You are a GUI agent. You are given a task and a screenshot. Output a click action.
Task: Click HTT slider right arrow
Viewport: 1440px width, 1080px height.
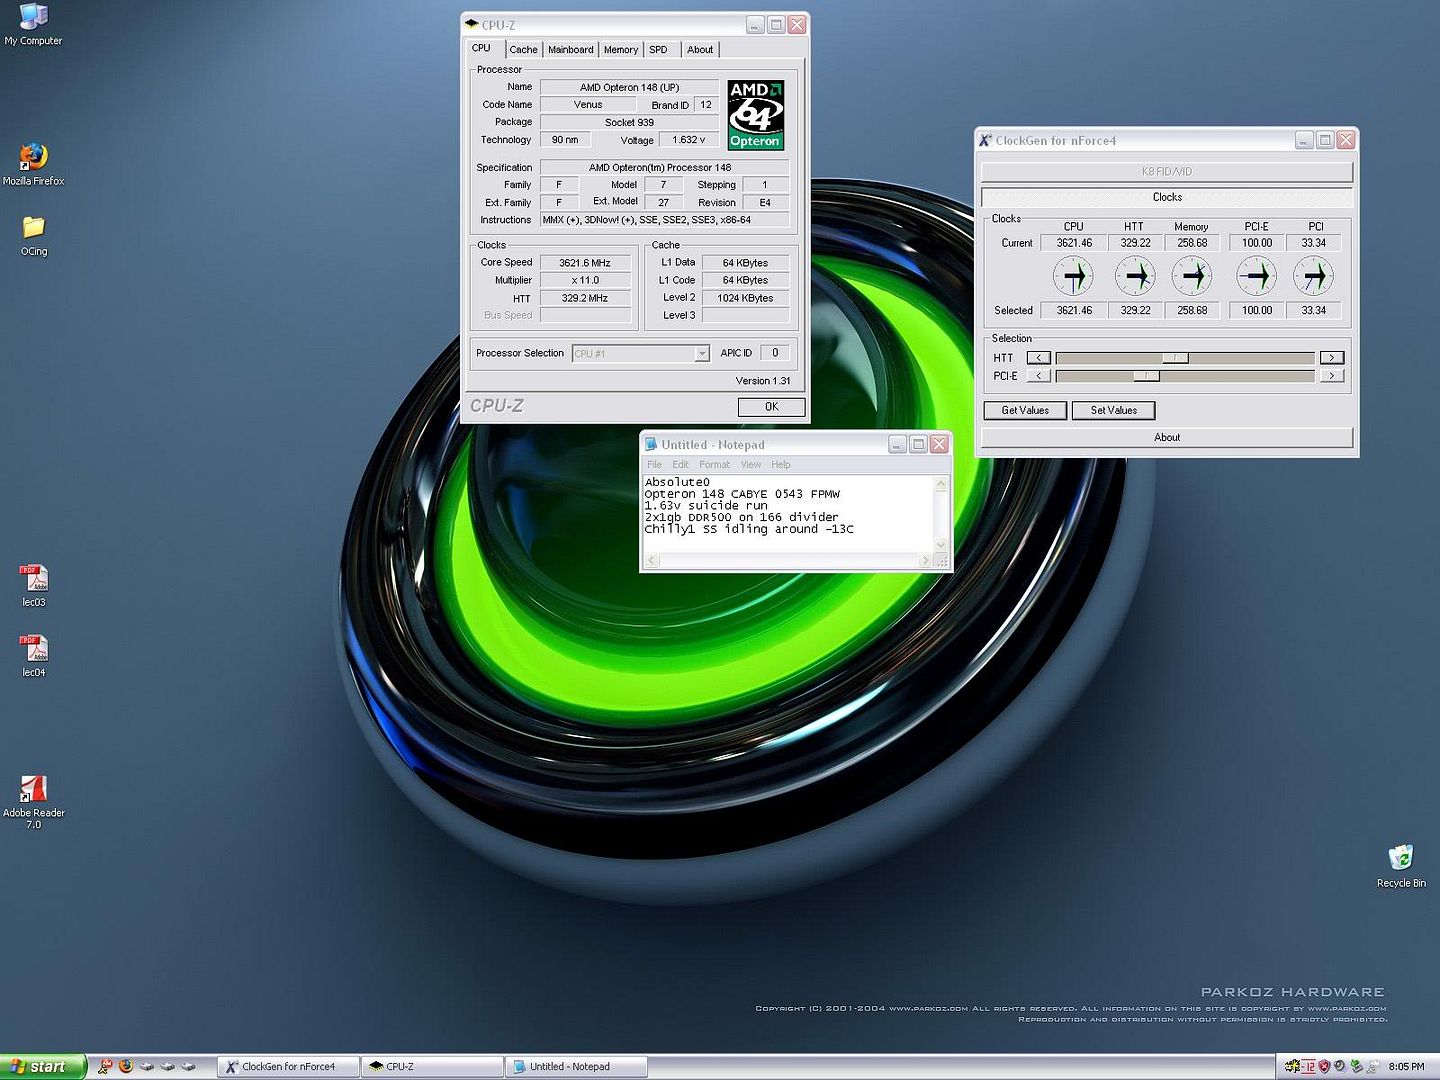(x=1332, y=358)
